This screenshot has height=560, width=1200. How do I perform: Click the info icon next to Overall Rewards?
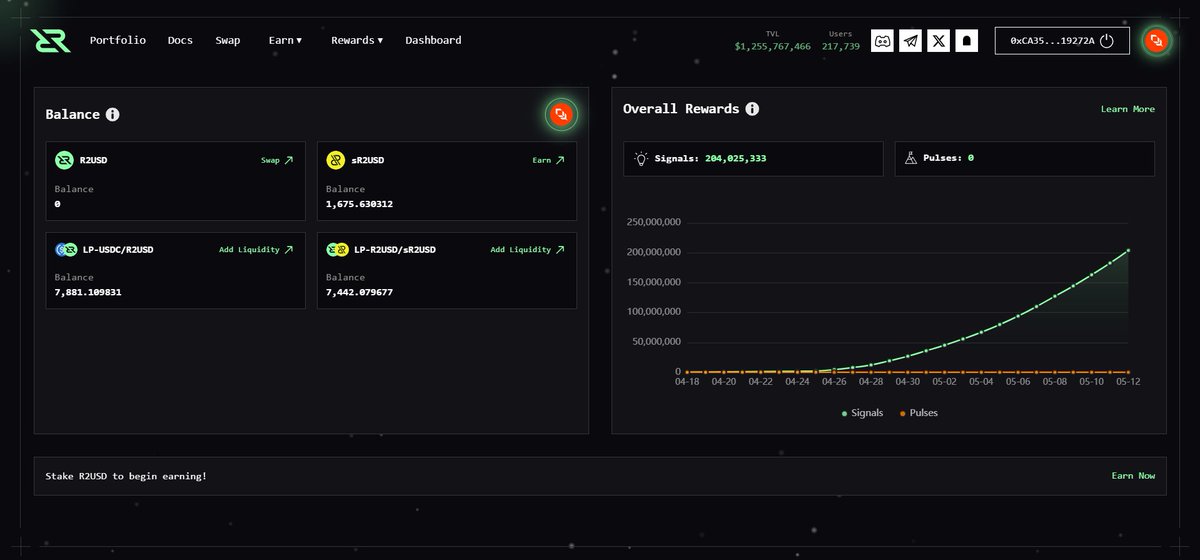pos(752,109)
